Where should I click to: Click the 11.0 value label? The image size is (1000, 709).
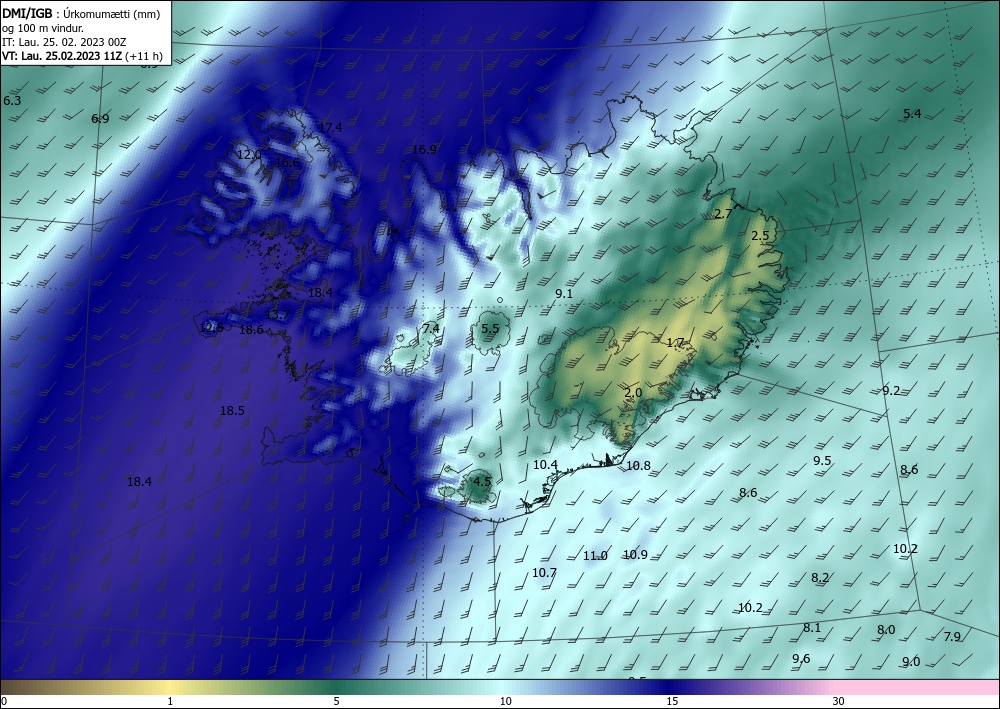pos(595,556)
